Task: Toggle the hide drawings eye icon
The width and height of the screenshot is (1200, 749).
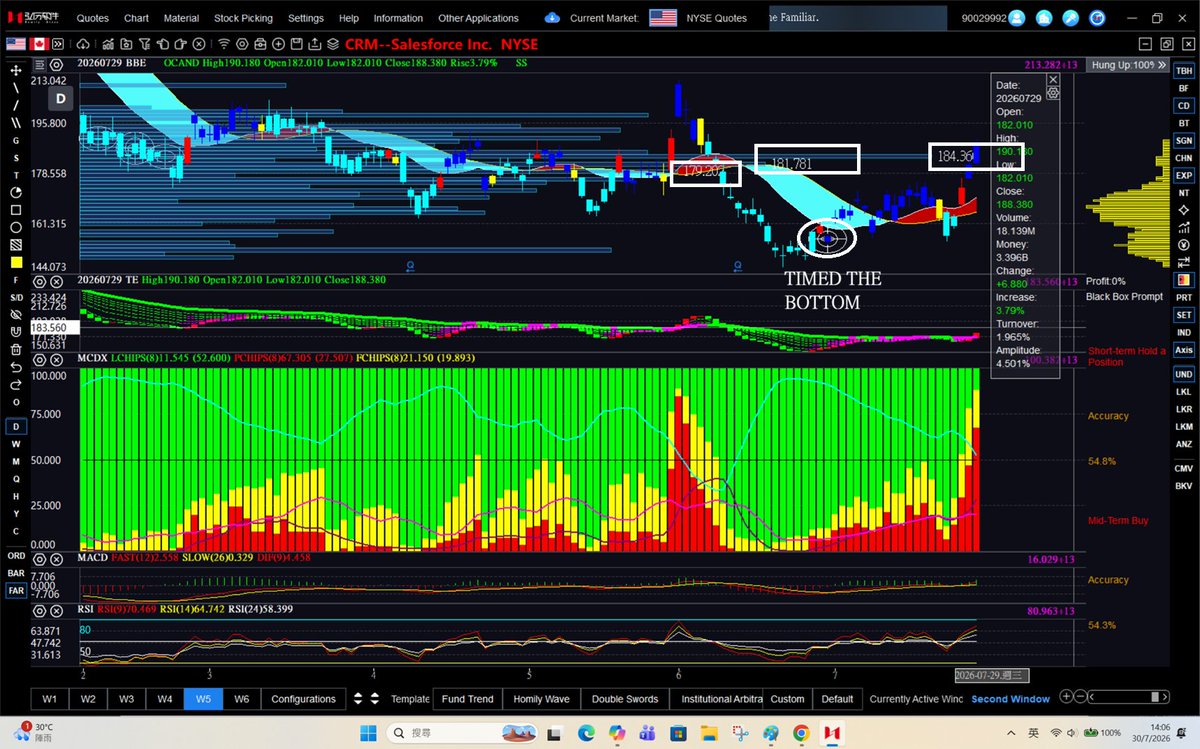Action: click(x=16, y=314)
